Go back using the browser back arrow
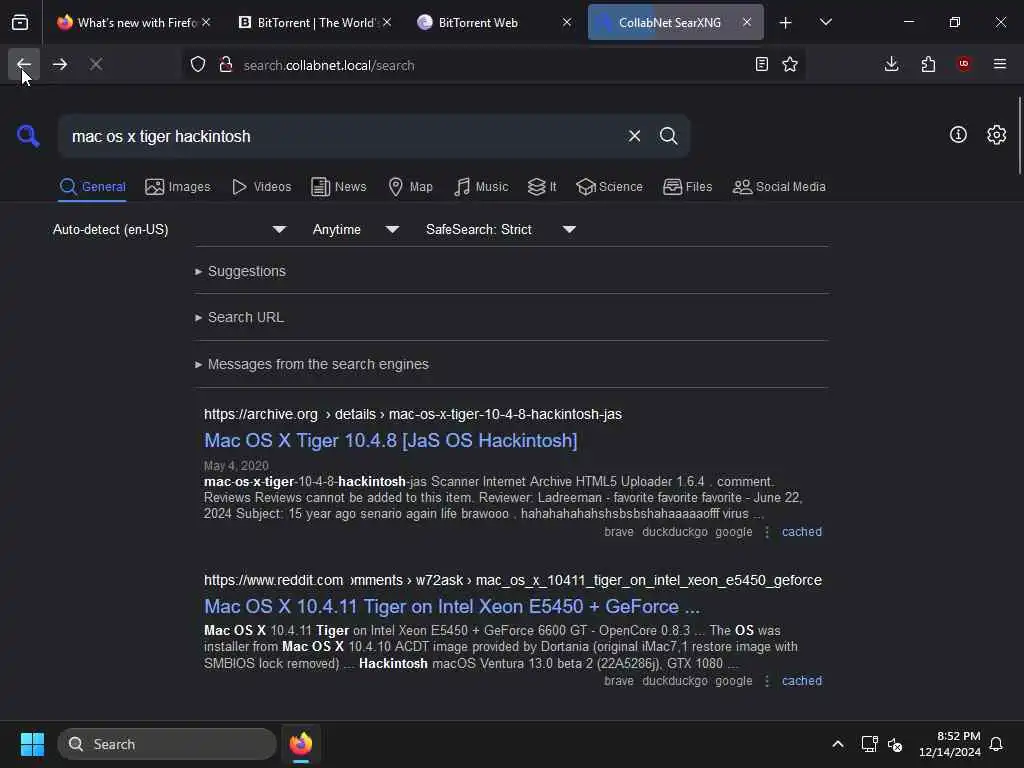The width and height of the screenshot is (1024, 768). [x=24, y=64]
